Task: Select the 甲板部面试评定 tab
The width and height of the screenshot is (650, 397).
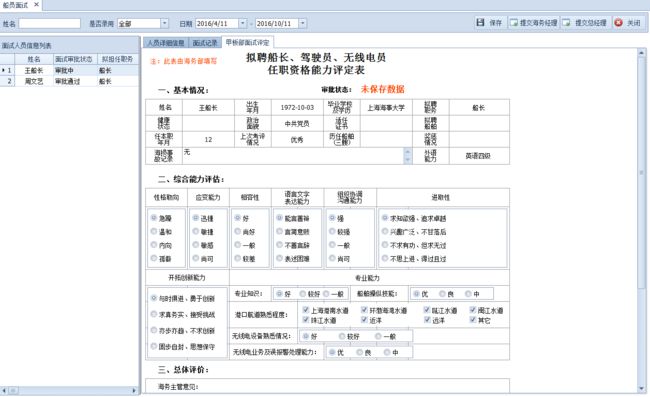Action: [247, 42]
